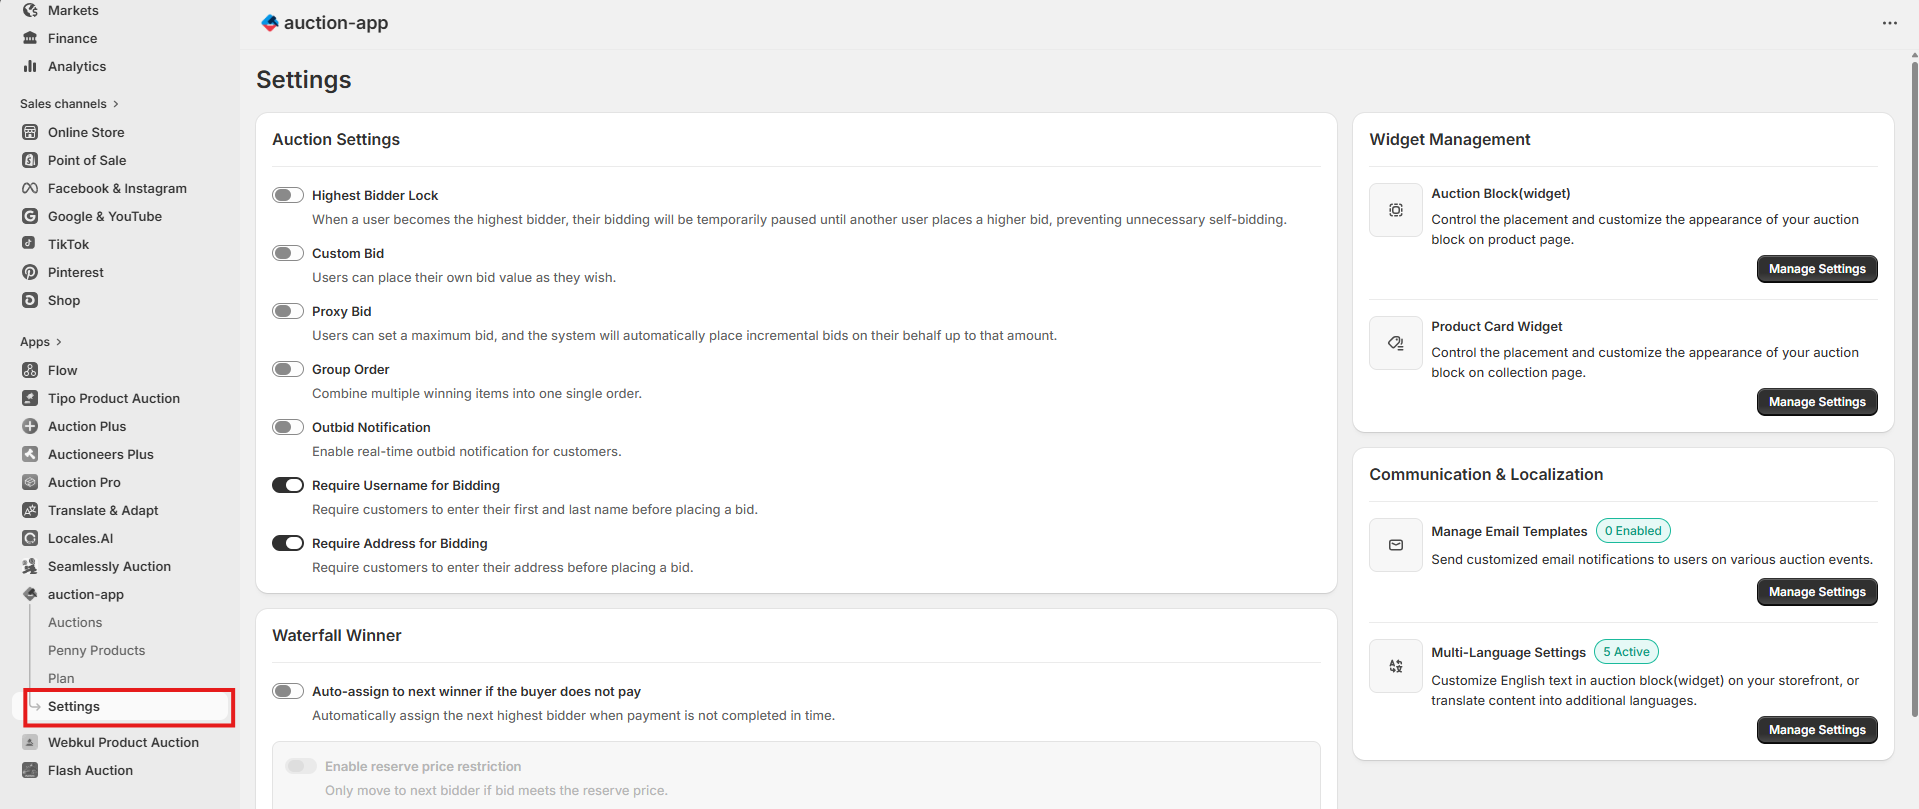Turn on the Proxy Bid switch

pos(288,311)
